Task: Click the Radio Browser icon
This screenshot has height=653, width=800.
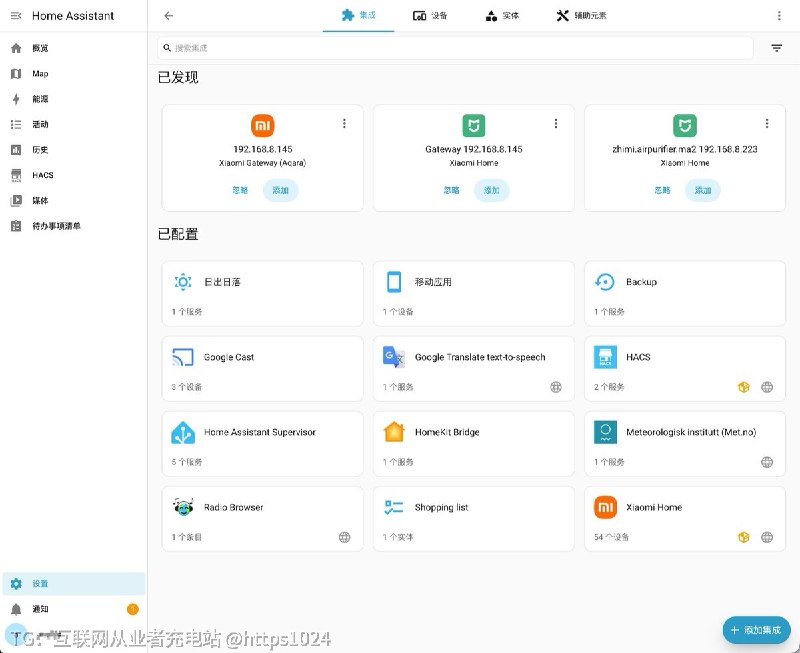Action: pyautogui.click(x=183, y=507)
